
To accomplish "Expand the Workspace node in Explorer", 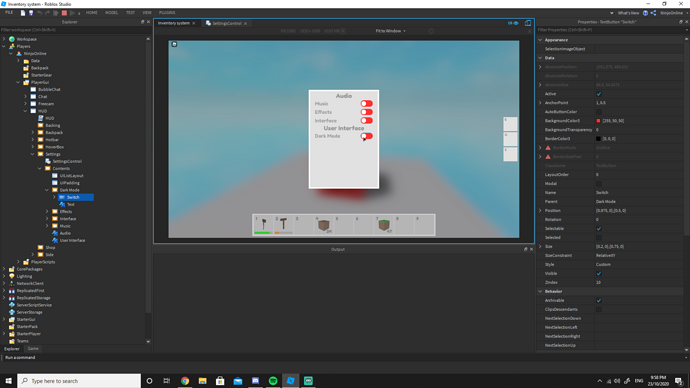I will tap(4, 39).
